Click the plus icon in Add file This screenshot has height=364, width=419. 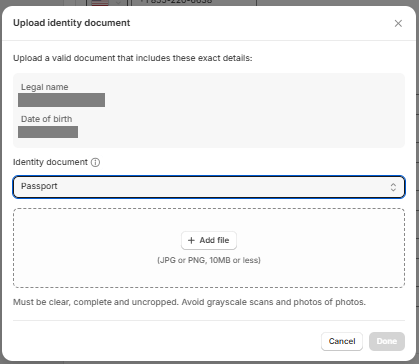tap(191, 240)
